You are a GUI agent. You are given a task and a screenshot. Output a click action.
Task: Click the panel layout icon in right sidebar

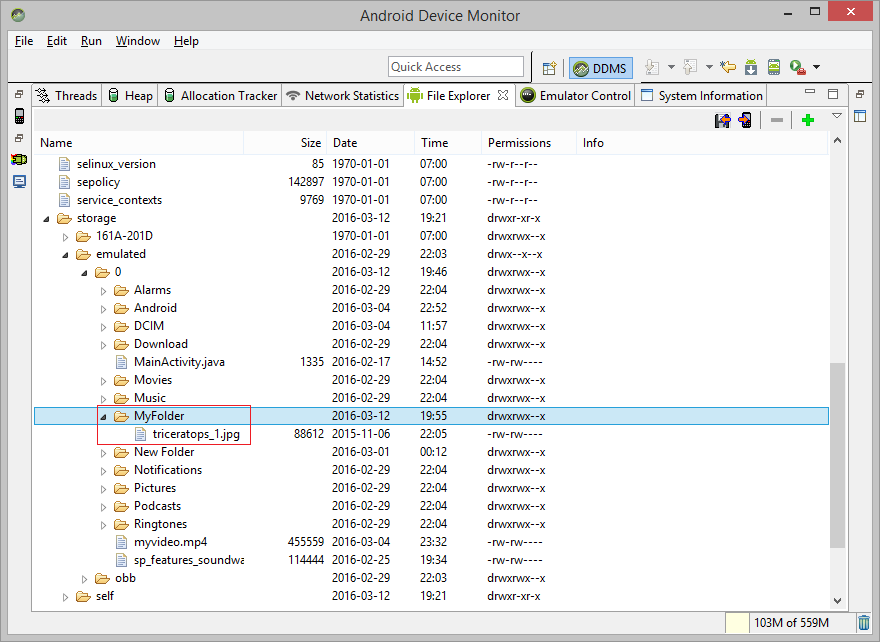click(x=860, y=116)
